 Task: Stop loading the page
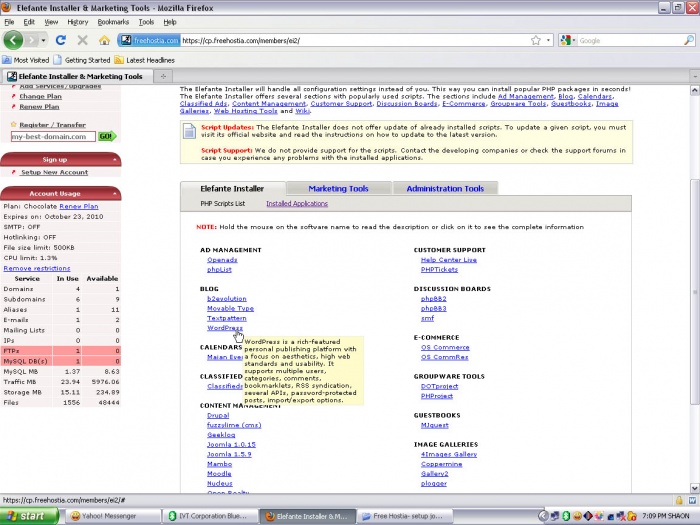82,40
